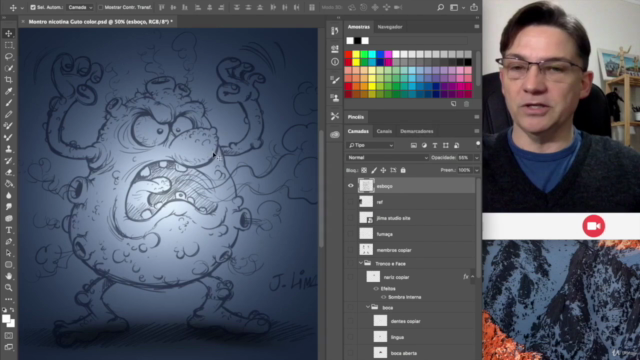Click the create new swatch icon
Screen dimensions: 640x360
tap(453, 104)
